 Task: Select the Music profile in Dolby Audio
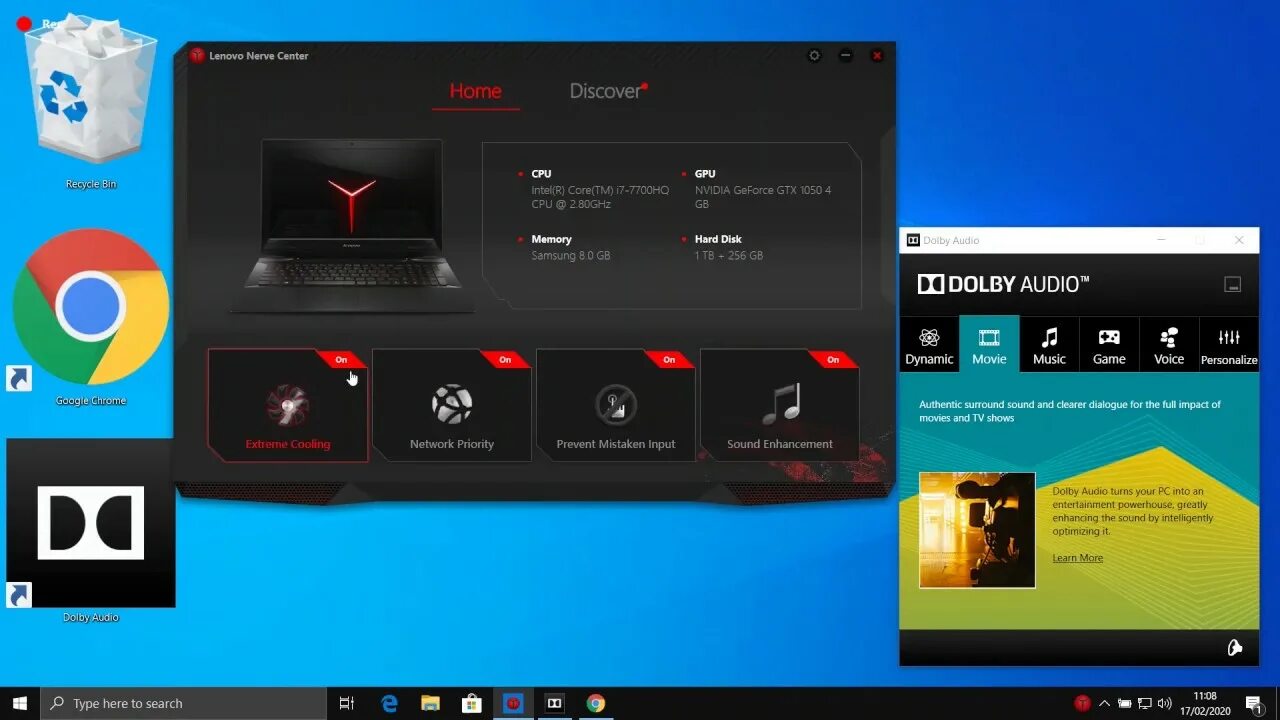tap(1049, 344)
